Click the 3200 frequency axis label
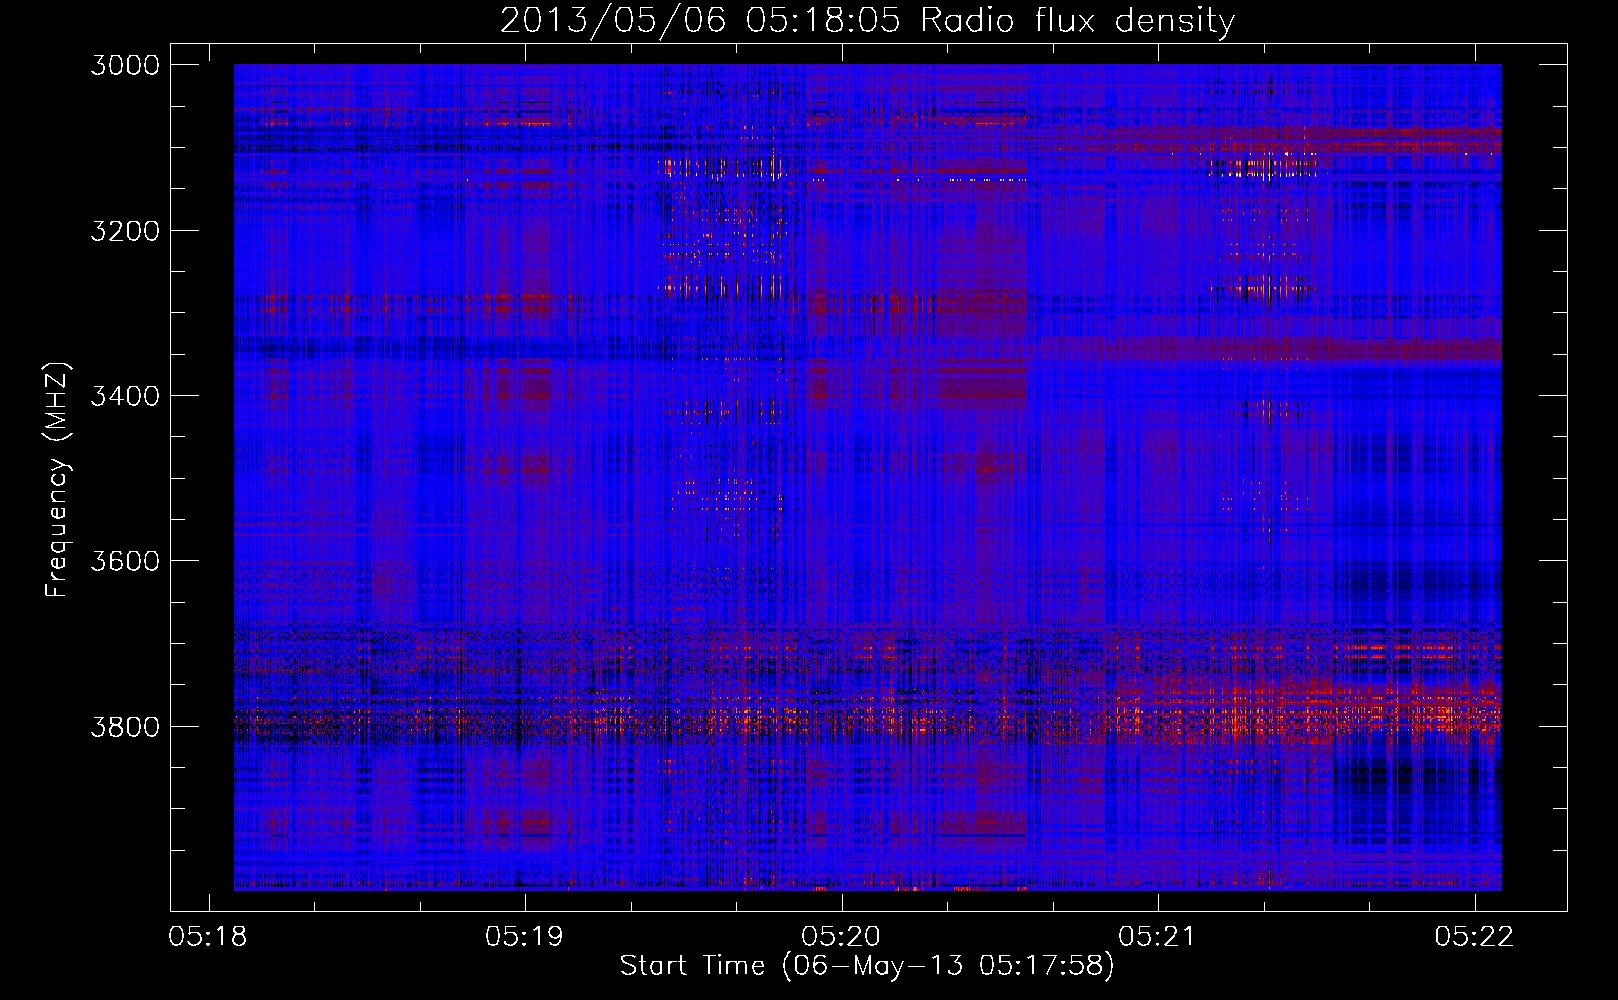This screenshot has width=1618, height=1000. [x=125, y=231]
